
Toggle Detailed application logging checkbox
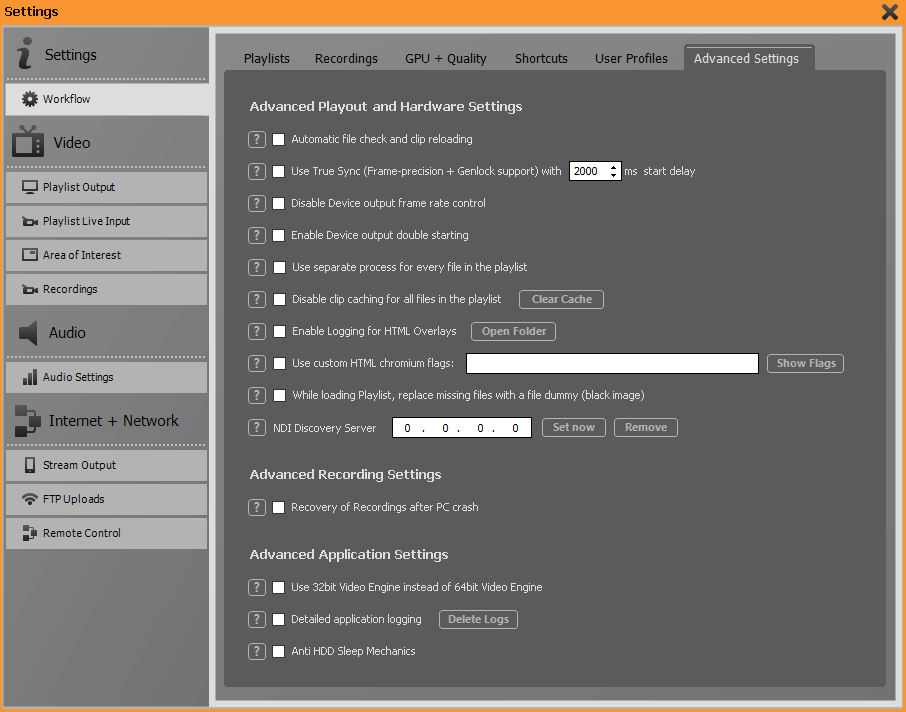pos(279,620)
